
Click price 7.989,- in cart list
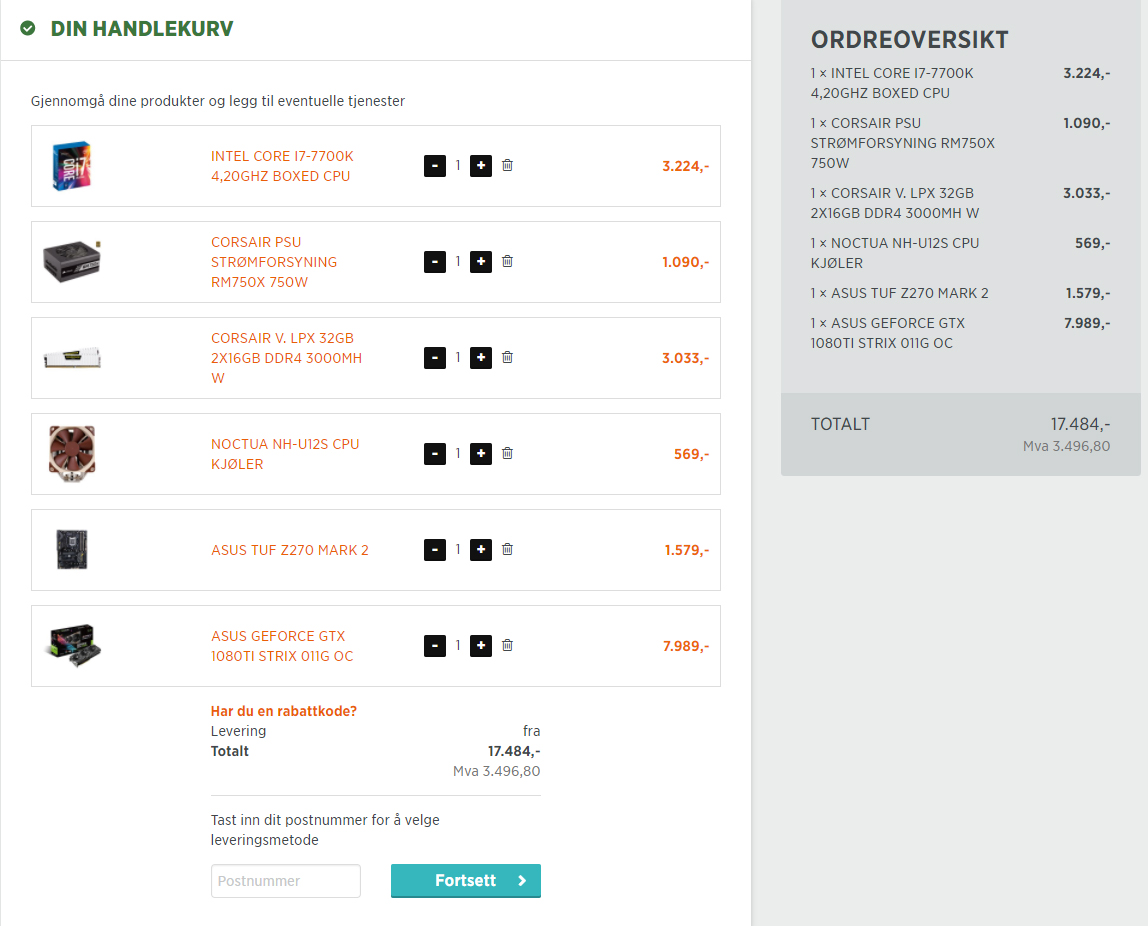pyautogui.click(x=685, y=646)
